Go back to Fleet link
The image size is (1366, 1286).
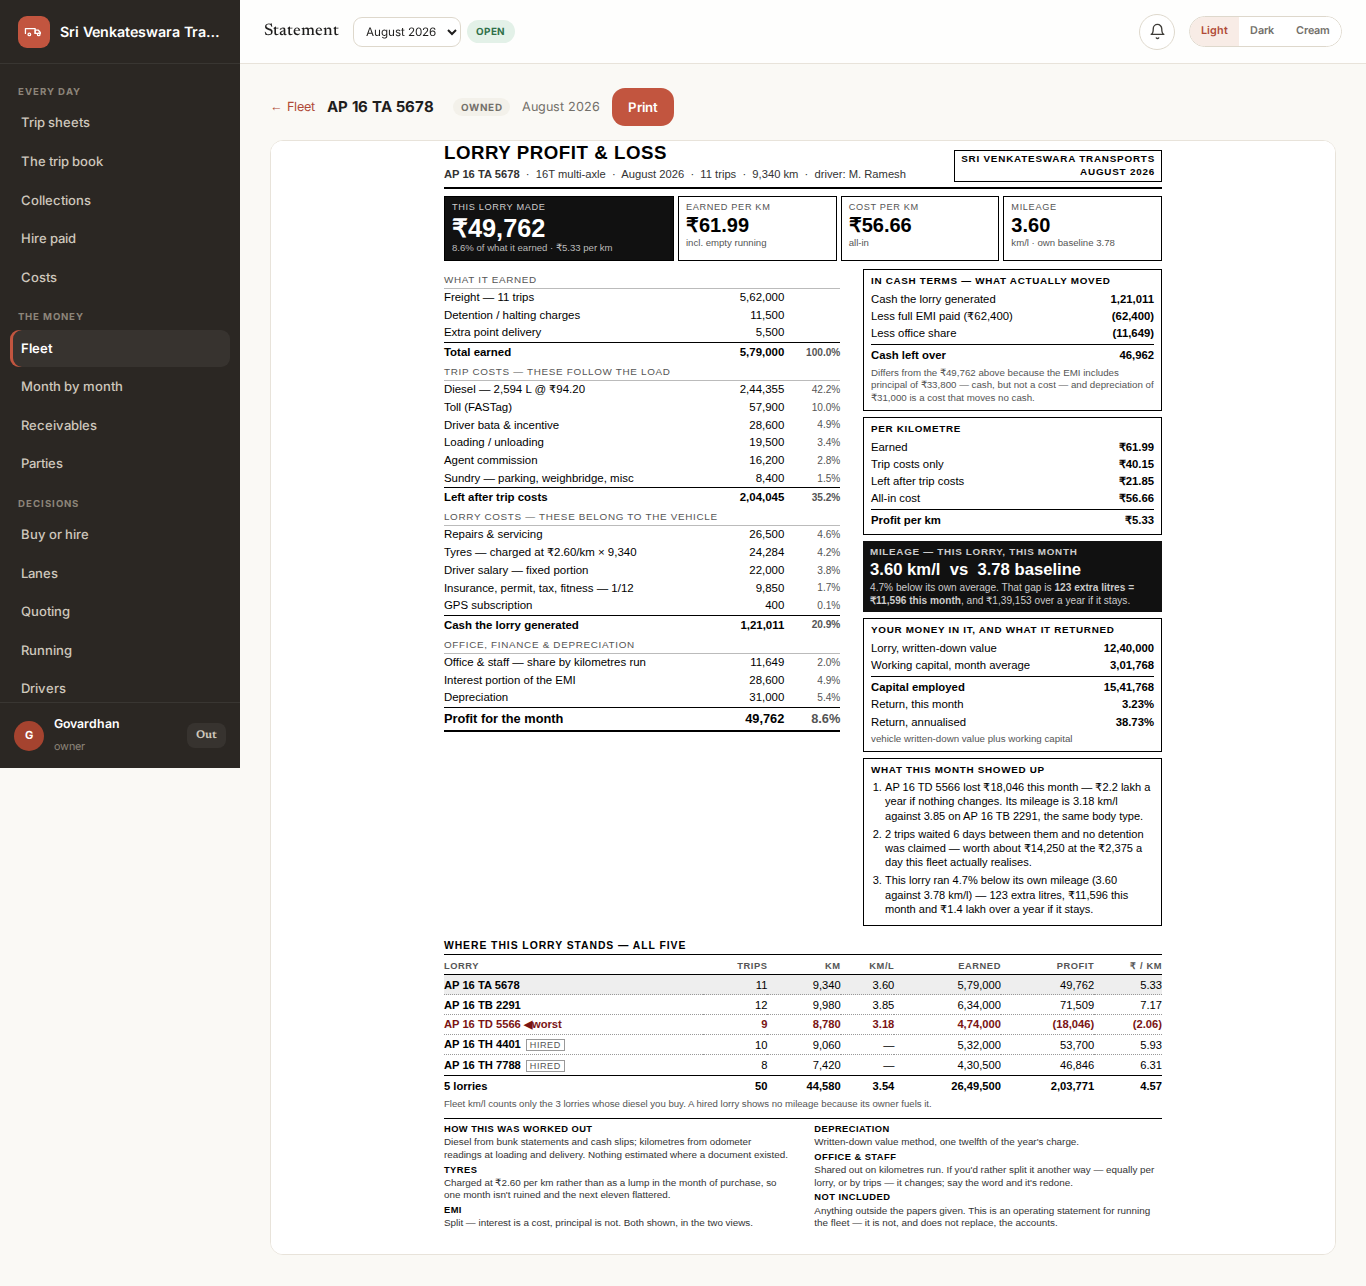(292, 107)
